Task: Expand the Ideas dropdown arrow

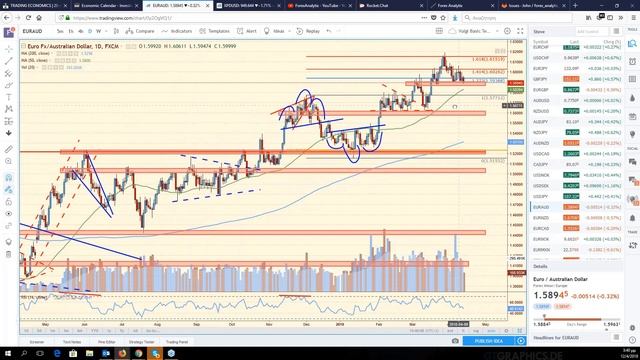Action: click(289, 31)
